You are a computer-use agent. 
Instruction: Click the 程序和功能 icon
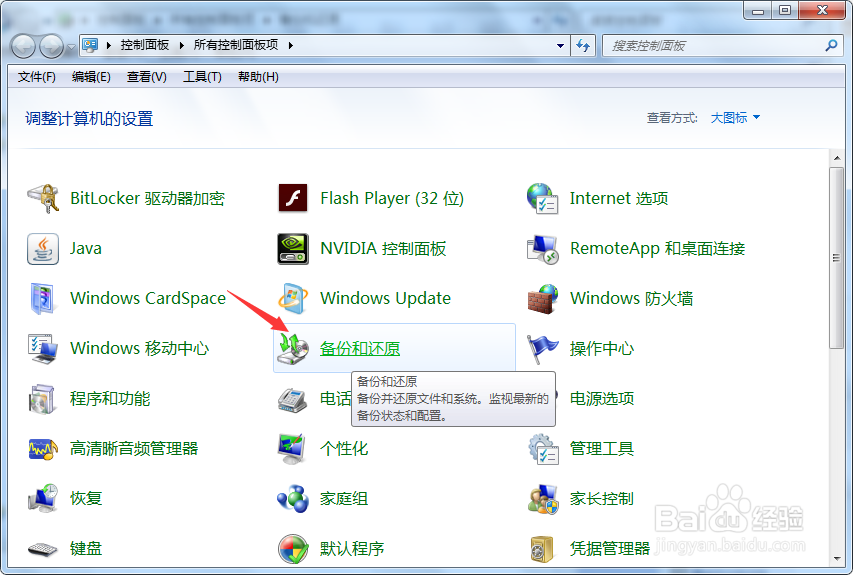click(x=43, y=399)
